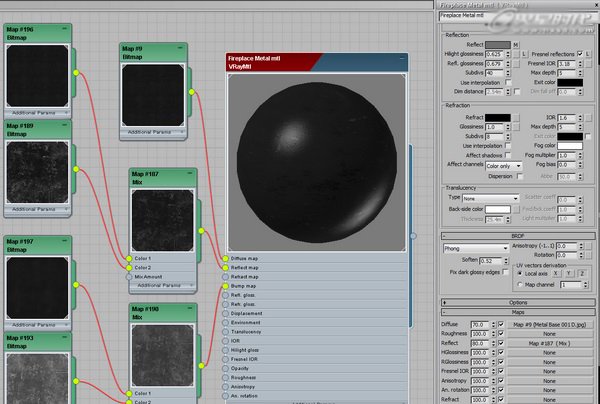Click the Roughness map None button
The height and width of the screenshot is (404, 600).
click(549, 334)
